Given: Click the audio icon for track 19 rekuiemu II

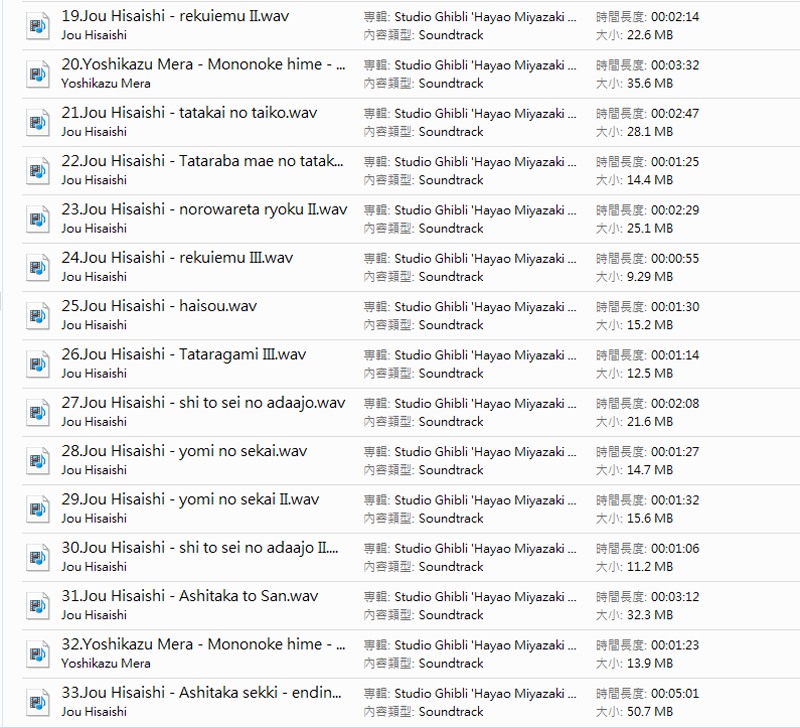Looking at the screenshot, I should (38, 26).
